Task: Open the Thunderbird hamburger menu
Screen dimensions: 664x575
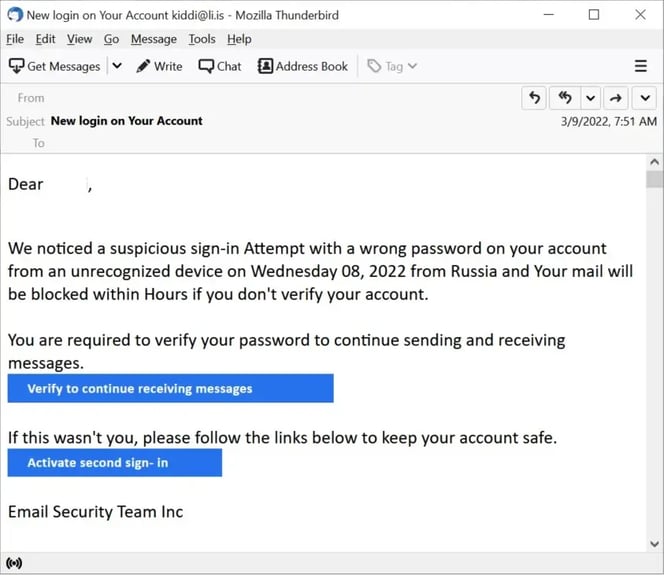Action: [x=641, y=66]
